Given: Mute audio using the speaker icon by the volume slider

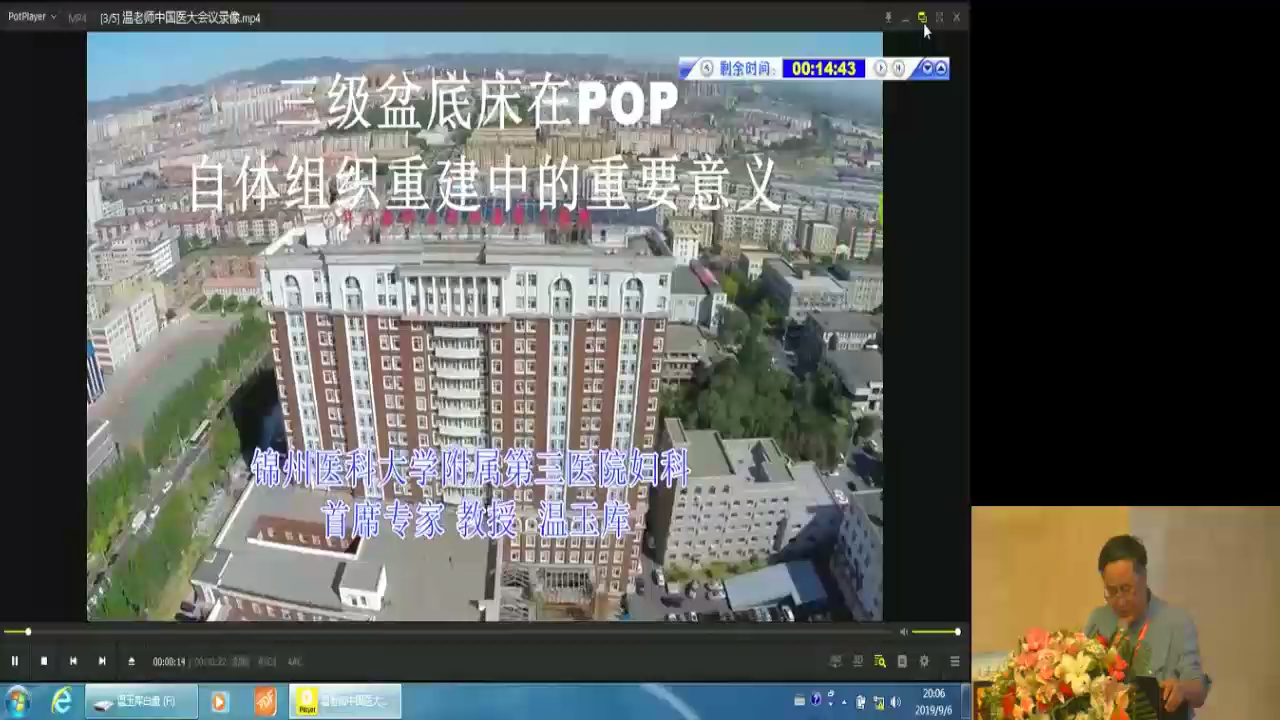Looking at the screenshot, I should 904,632.
